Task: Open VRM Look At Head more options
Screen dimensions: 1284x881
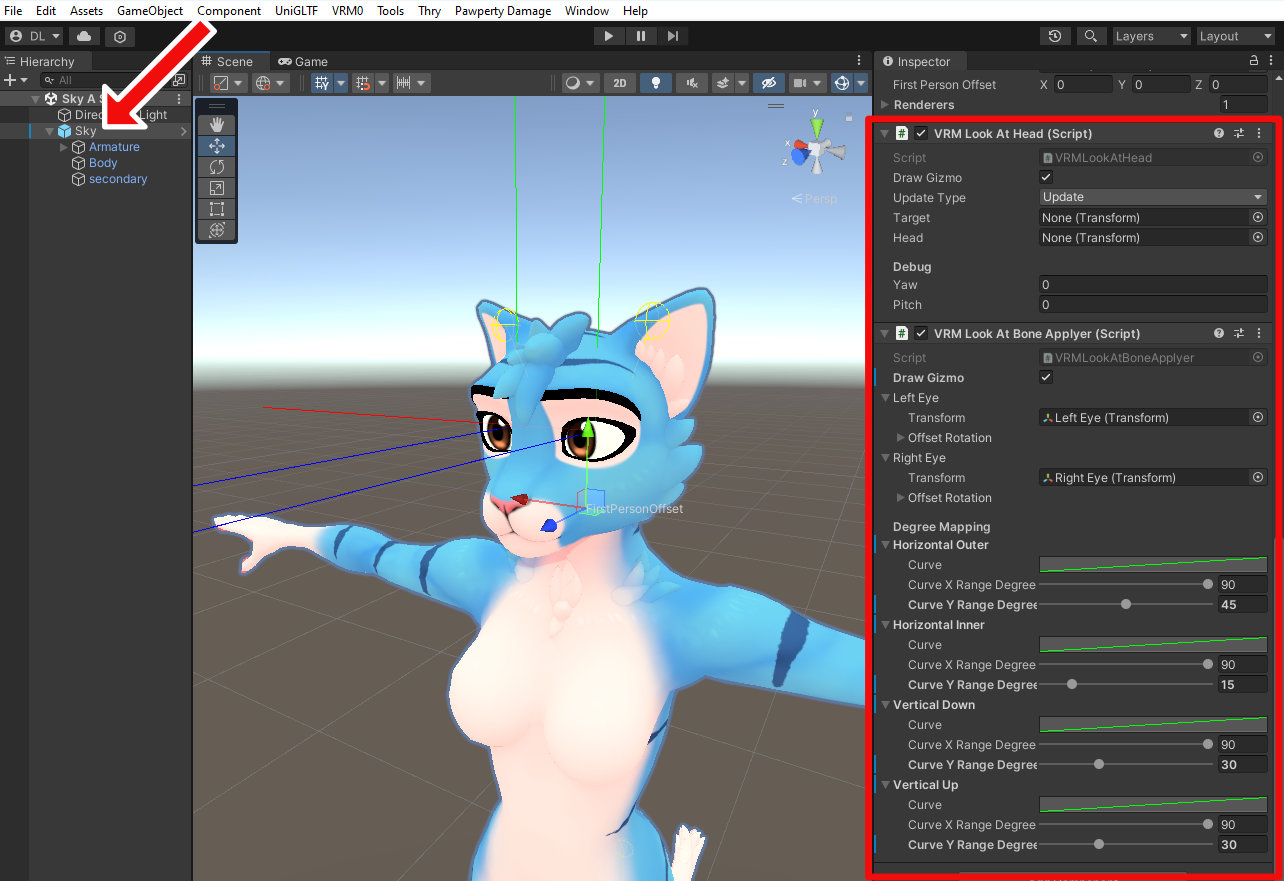Action: click(x=1258, y=133)
